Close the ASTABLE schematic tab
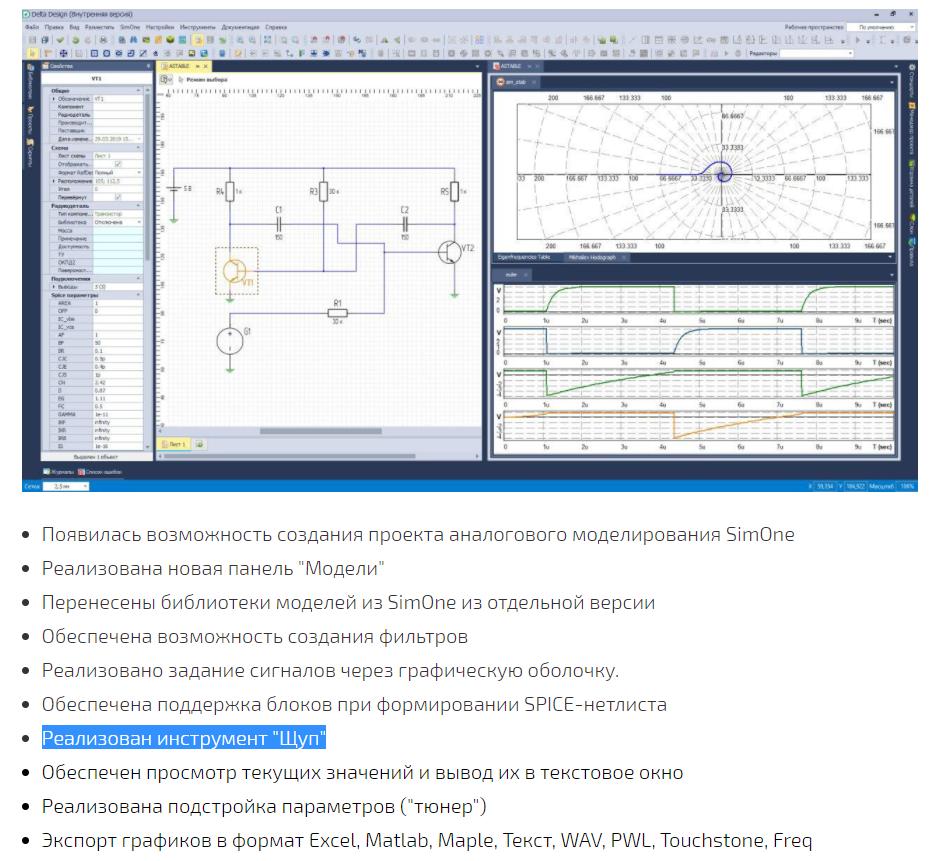939x861 pixels. coord(205,66)
